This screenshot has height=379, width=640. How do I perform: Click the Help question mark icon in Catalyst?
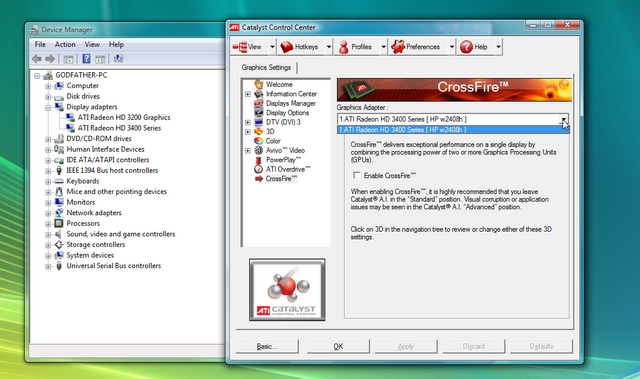(466, 47)
